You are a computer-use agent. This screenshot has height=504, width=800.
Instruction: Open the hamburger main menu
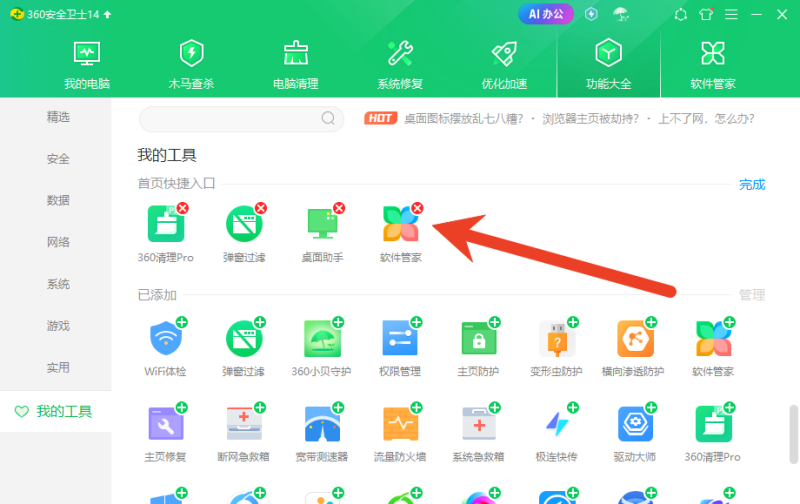point(731,14)
